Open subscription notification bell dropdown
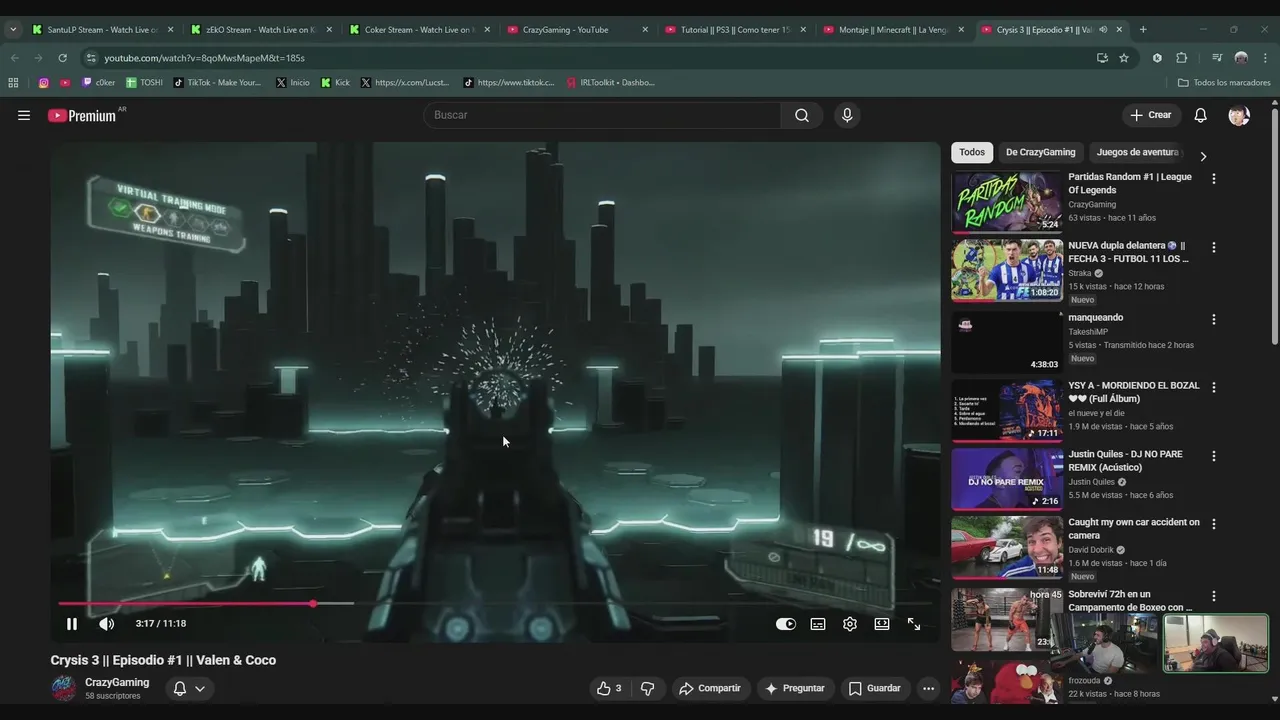 [190, 688]
